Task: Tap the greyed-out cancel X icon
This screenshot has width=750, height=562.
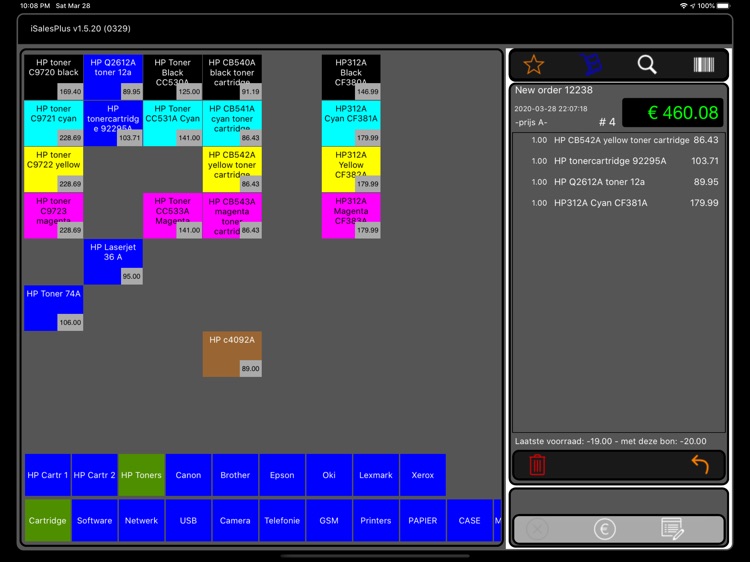Action: tap(537, 529)
